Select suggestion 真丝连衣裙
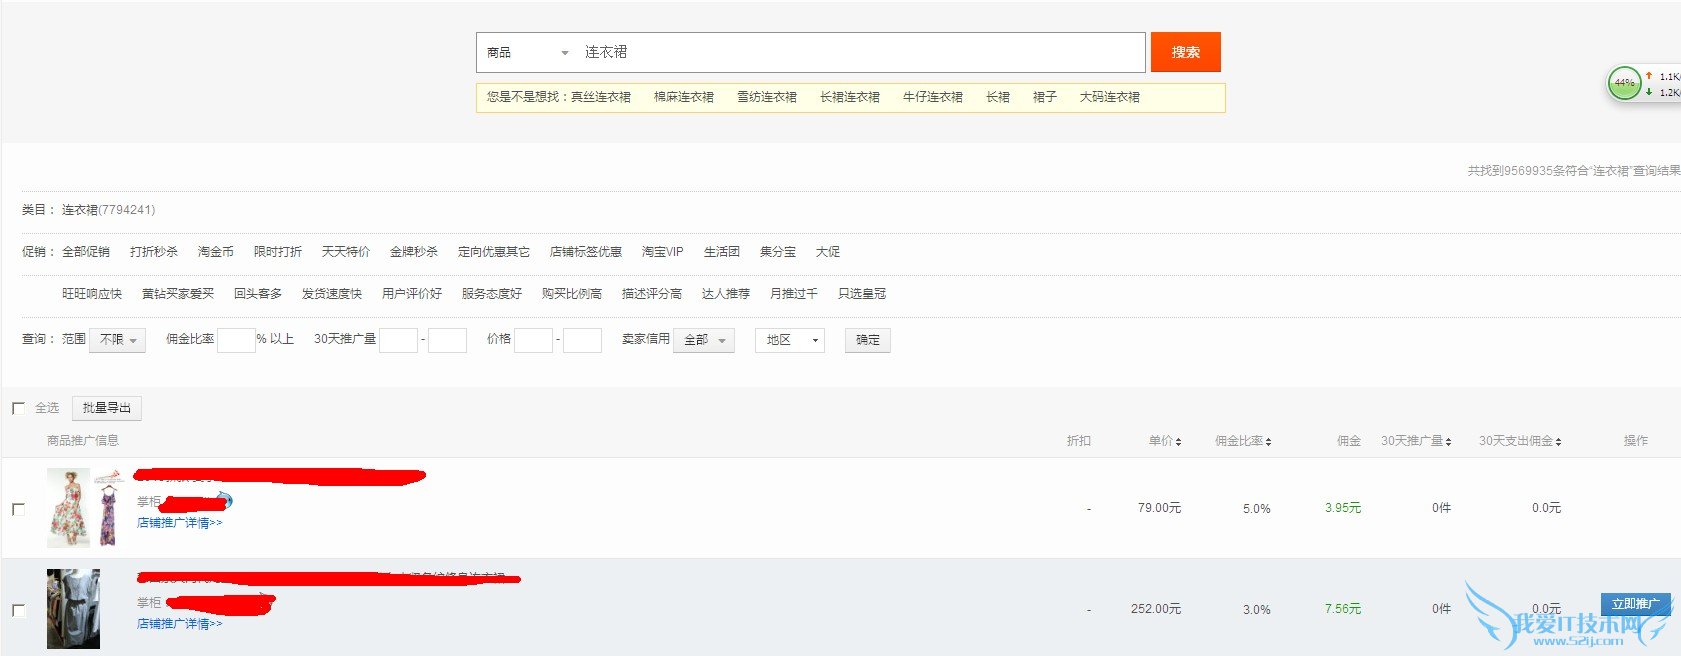Screen dimensions: 1681x656 tap(600, 97)
